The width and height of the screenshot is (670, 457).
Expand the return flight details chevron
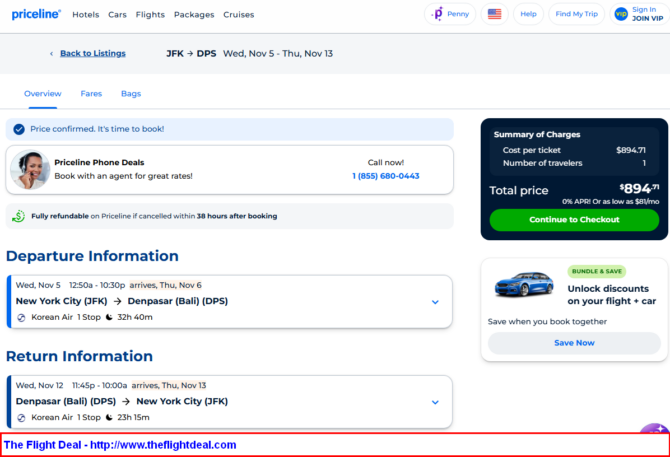[435, 402]
